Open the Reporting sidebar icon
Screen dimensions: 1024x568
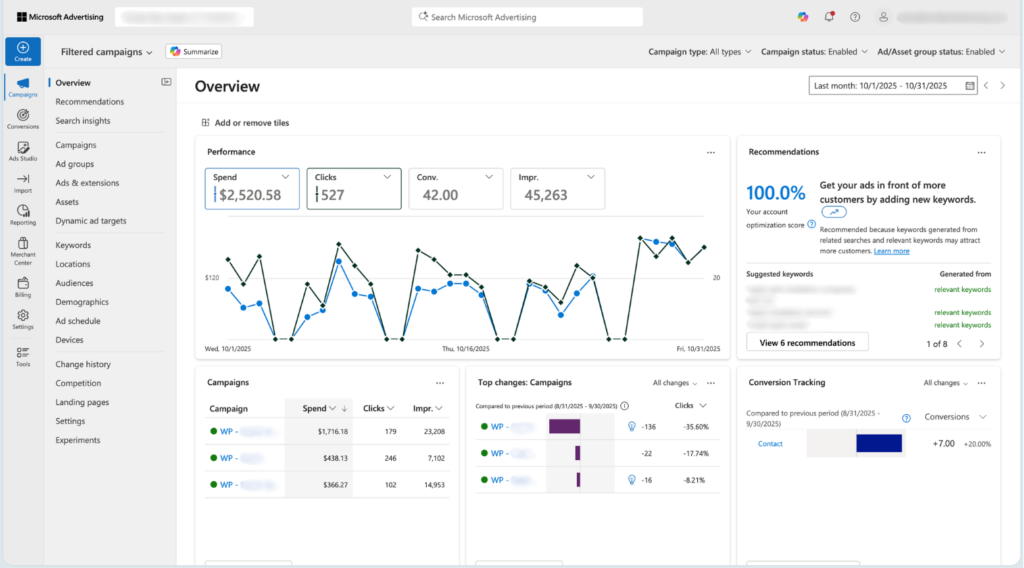point(23,215)
